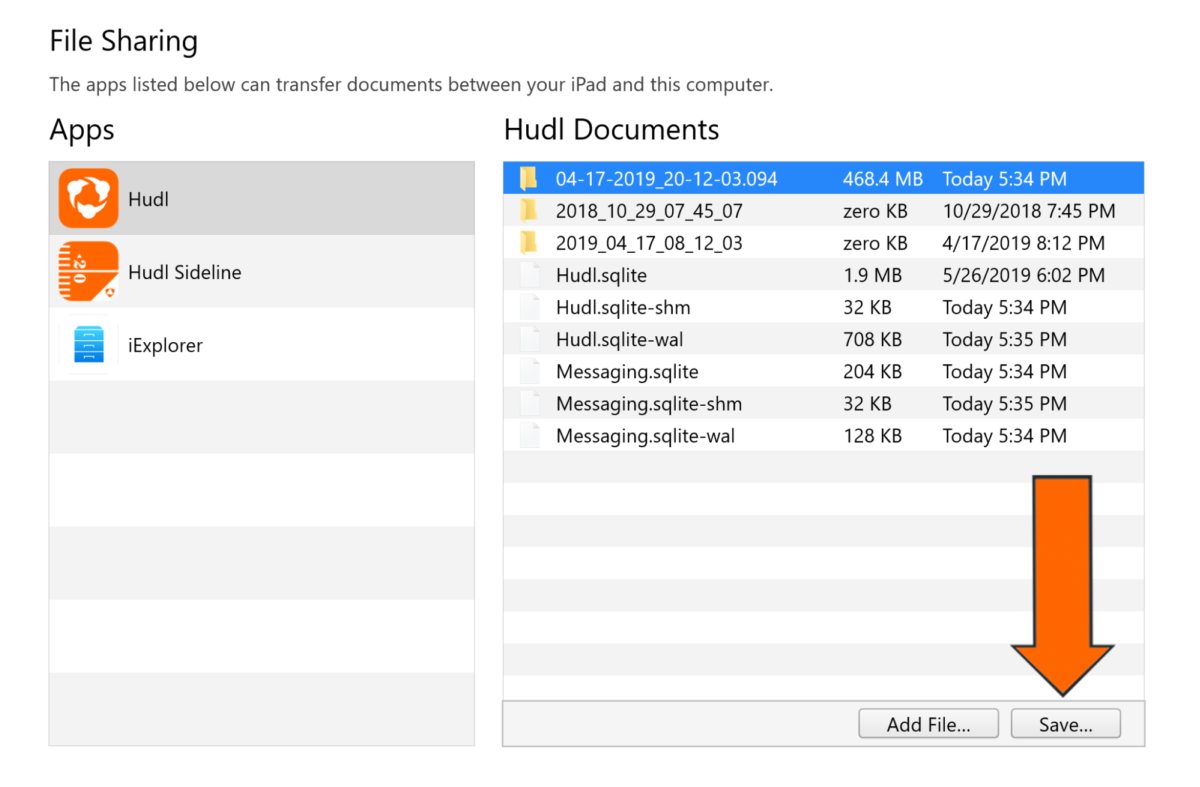Select Messaging.sqlite-shm in the documents list
Viewport: 1200px width, 787px height.
click(648, 404)
